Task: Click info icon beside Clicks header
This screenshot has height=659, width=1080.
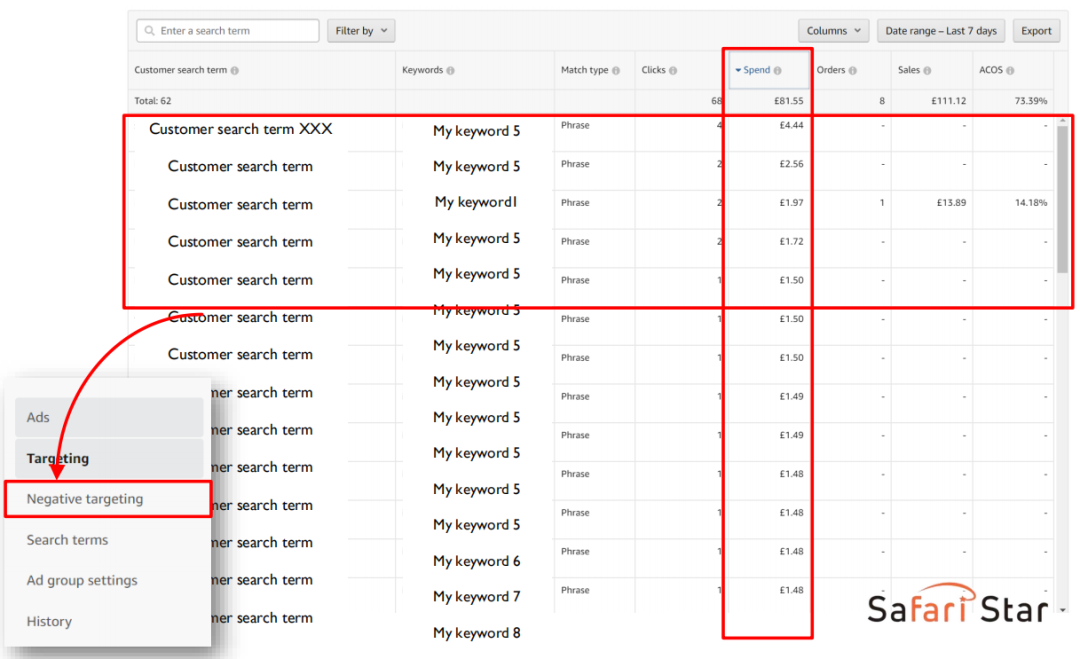Action: [673, 71]
